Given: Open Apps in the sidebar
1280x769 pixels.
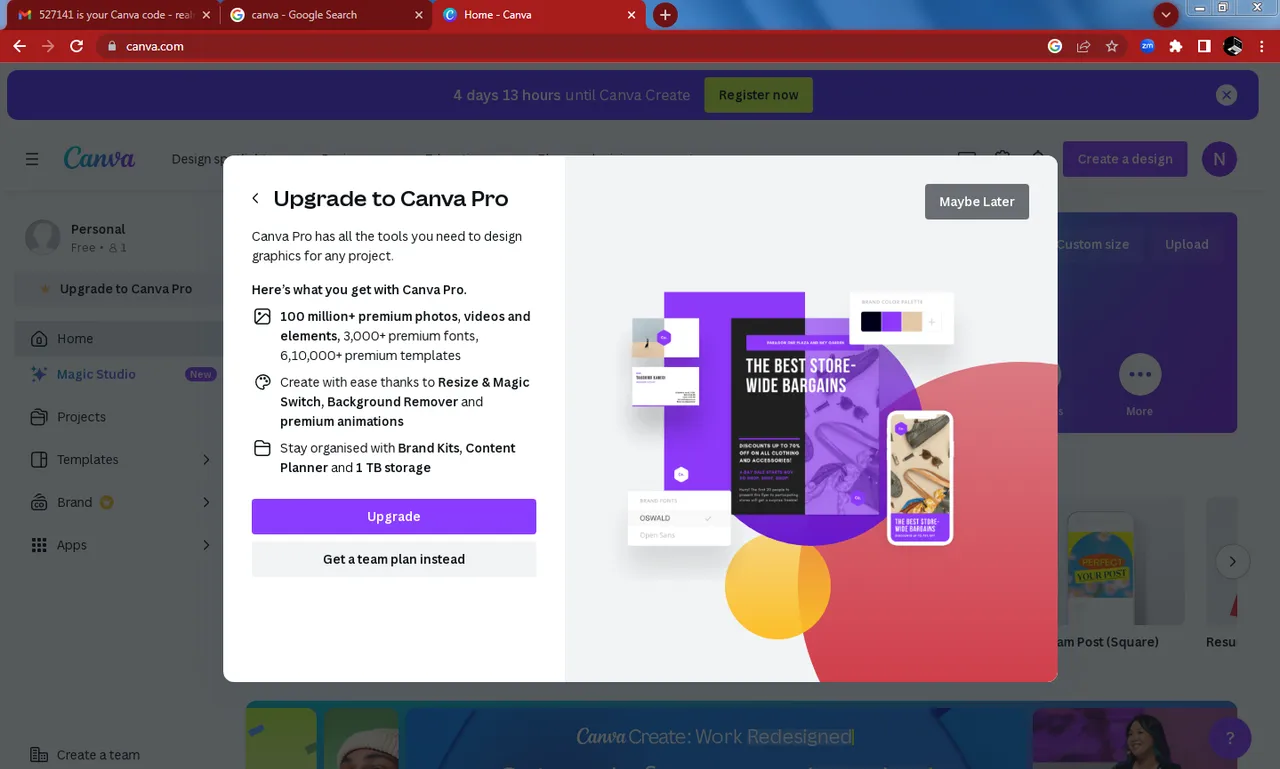Looking at the screenshot, I should (117, 546).
